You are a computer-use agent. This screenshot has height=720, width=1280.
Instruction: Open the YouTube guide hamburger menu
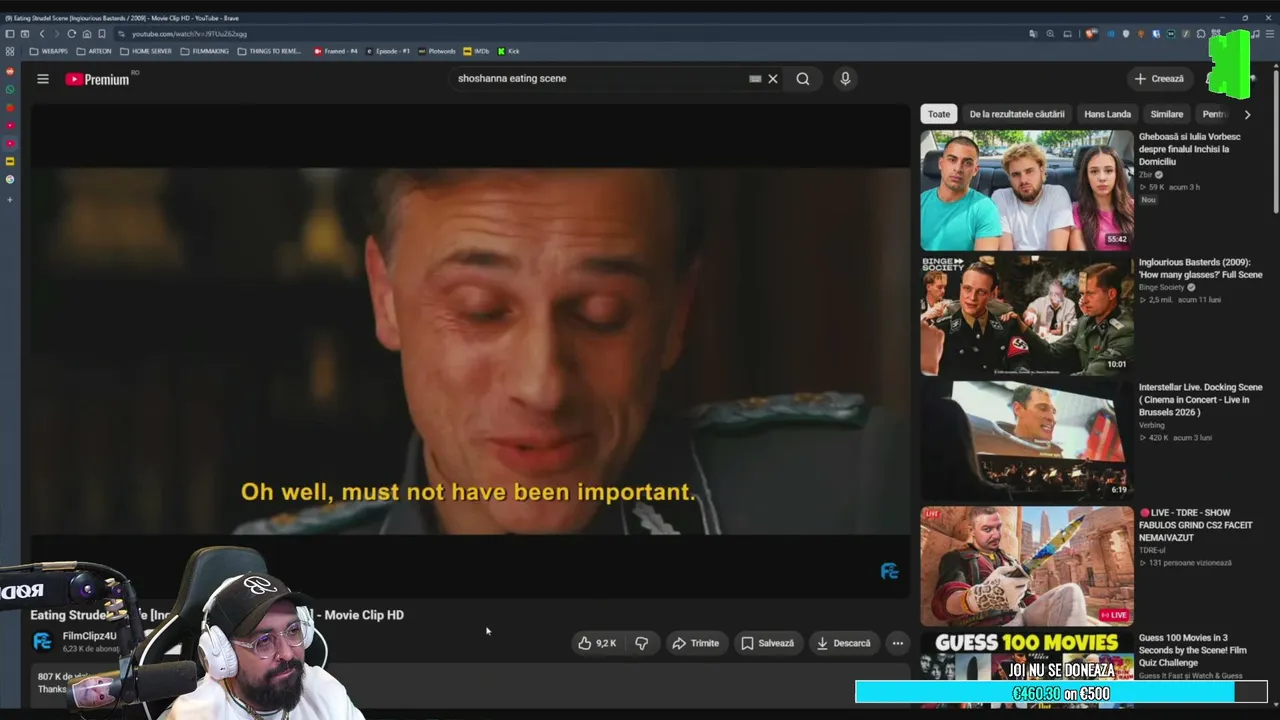[43, 79]
